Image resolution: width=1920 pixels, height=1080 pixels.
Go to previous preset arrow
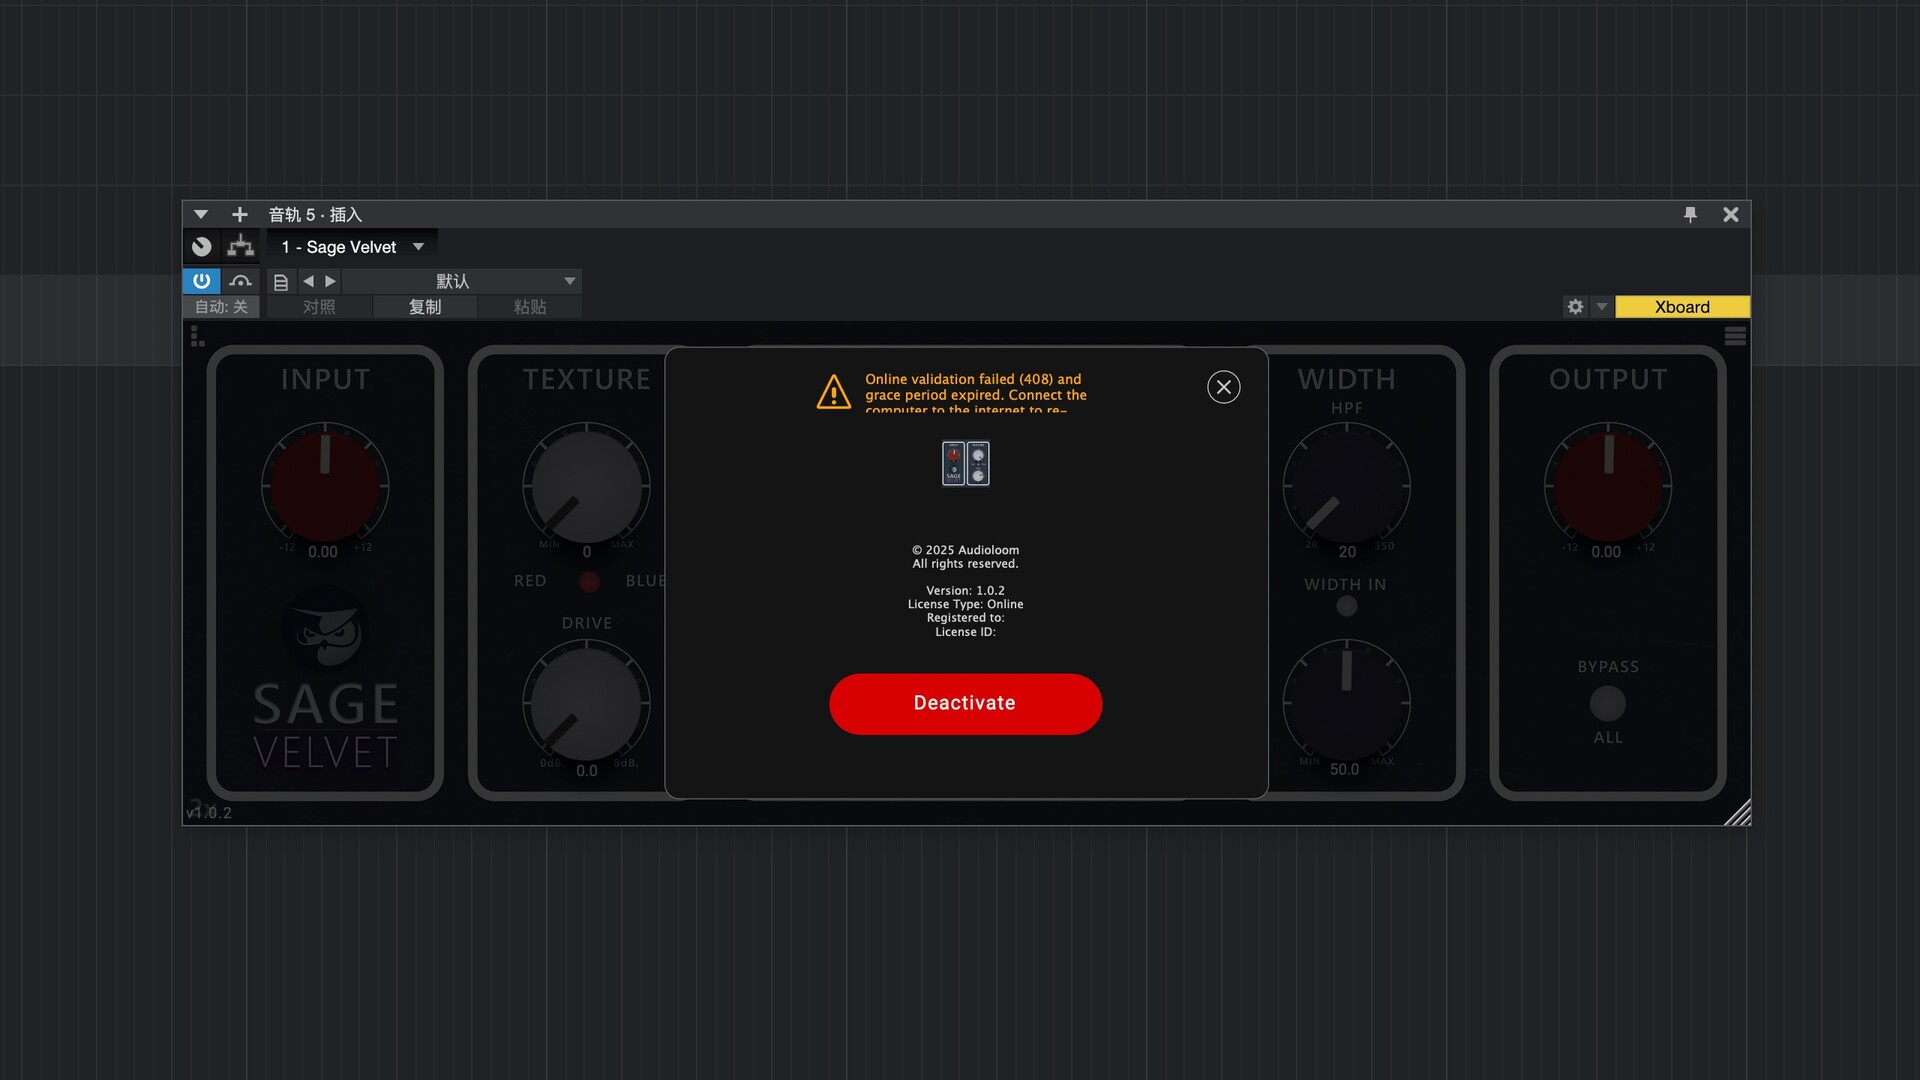[308, 281]
